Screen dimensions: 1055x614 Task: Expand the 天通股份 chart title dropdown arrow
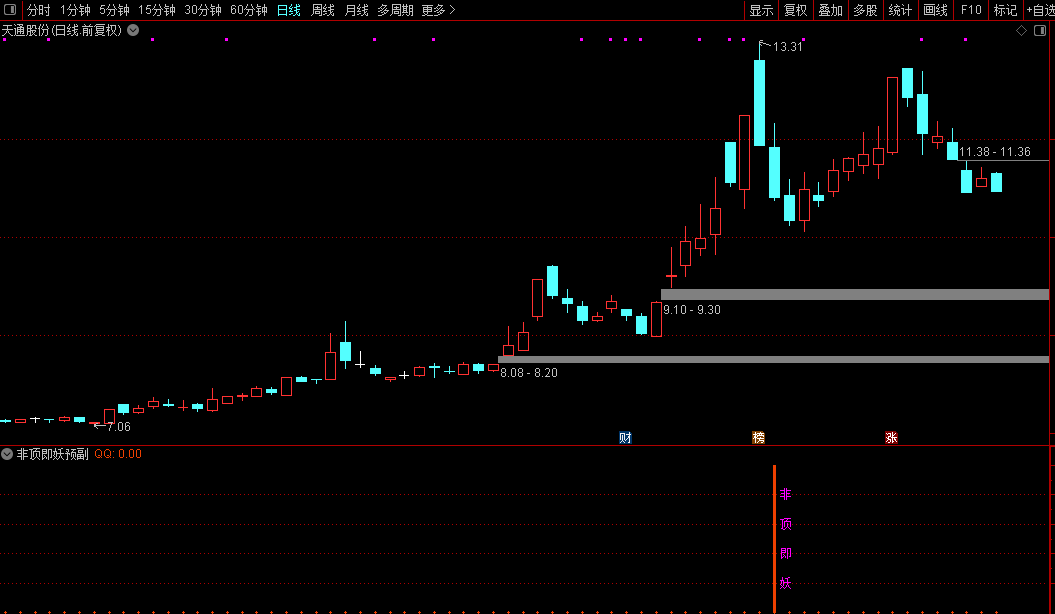(133, 30)
